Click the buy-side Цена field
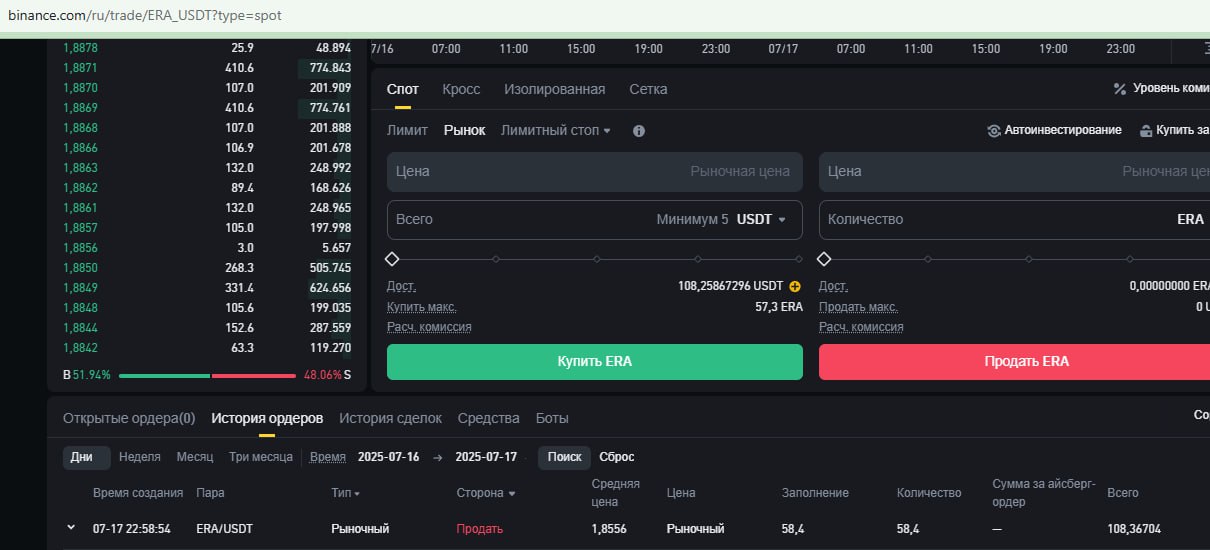Screen dimensions: 1210x550 pyautogui.click(x=595, y=171)
